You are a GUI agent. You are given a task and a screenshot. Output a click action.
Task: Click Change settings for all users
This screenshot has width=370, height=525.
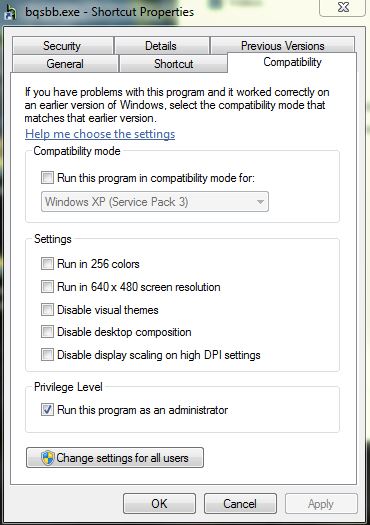[x=115, y=458]
